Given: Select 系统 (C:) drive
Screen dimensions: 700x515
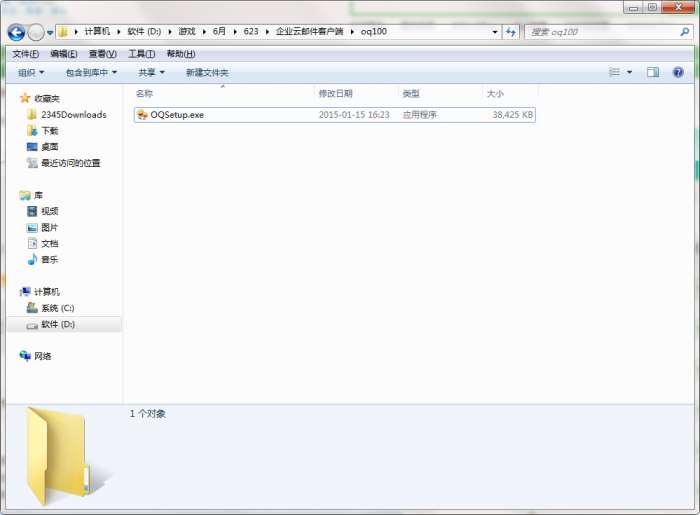Looking at the screenshot, I should point(58,308).
